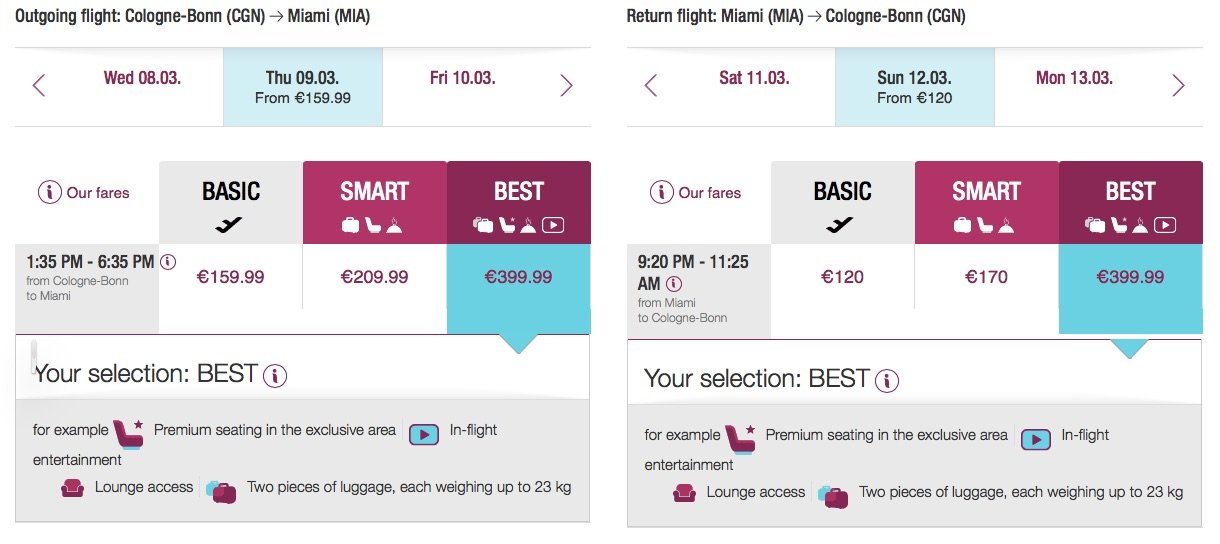Show earlier return dates with left arrow

click(x=651, y=86)
